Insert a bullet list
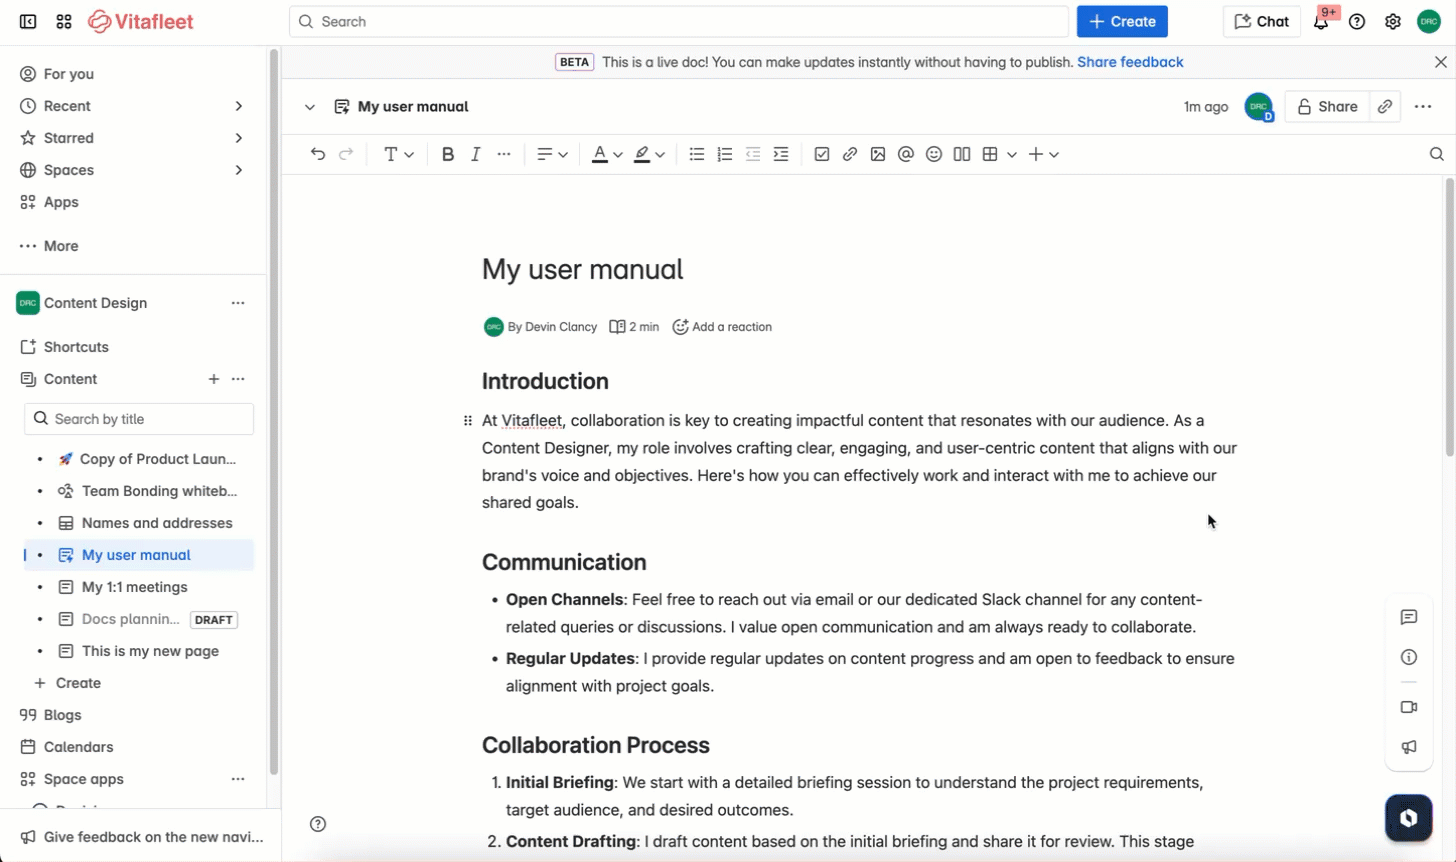 pos(697,154)
